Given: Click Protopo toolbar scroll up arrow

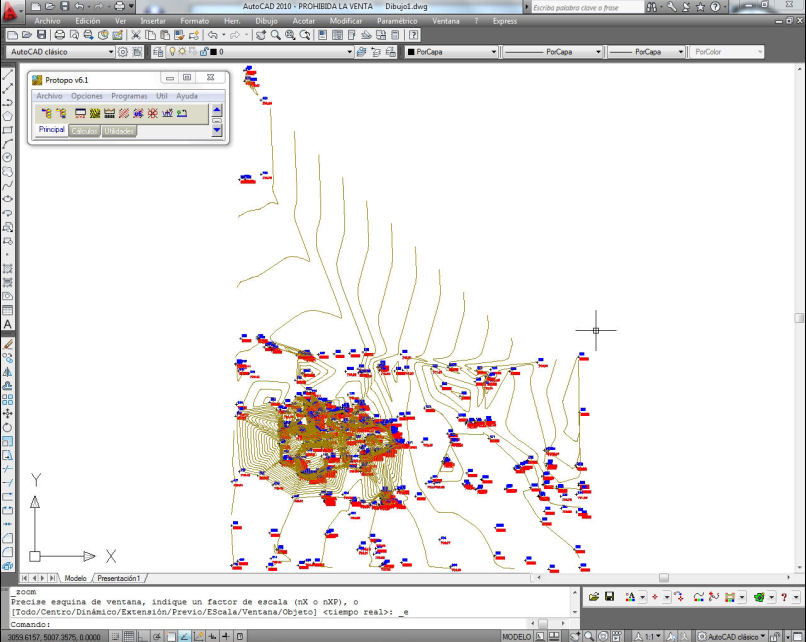Looking at the screenshot, I should pyautogui.click(x=217, y=109).
